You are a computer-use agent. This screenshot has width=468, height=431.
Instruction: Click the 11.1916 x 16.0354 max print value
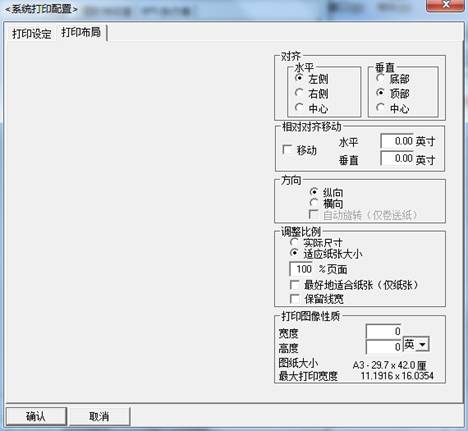pos(397,376)
